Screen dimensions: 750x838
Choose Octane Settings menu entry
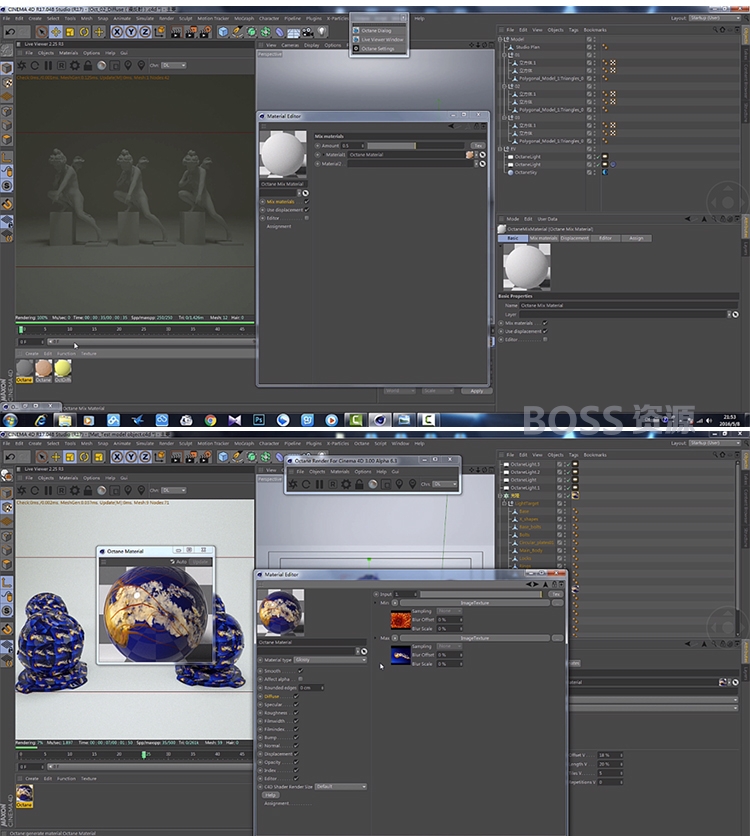click(378, 49)
